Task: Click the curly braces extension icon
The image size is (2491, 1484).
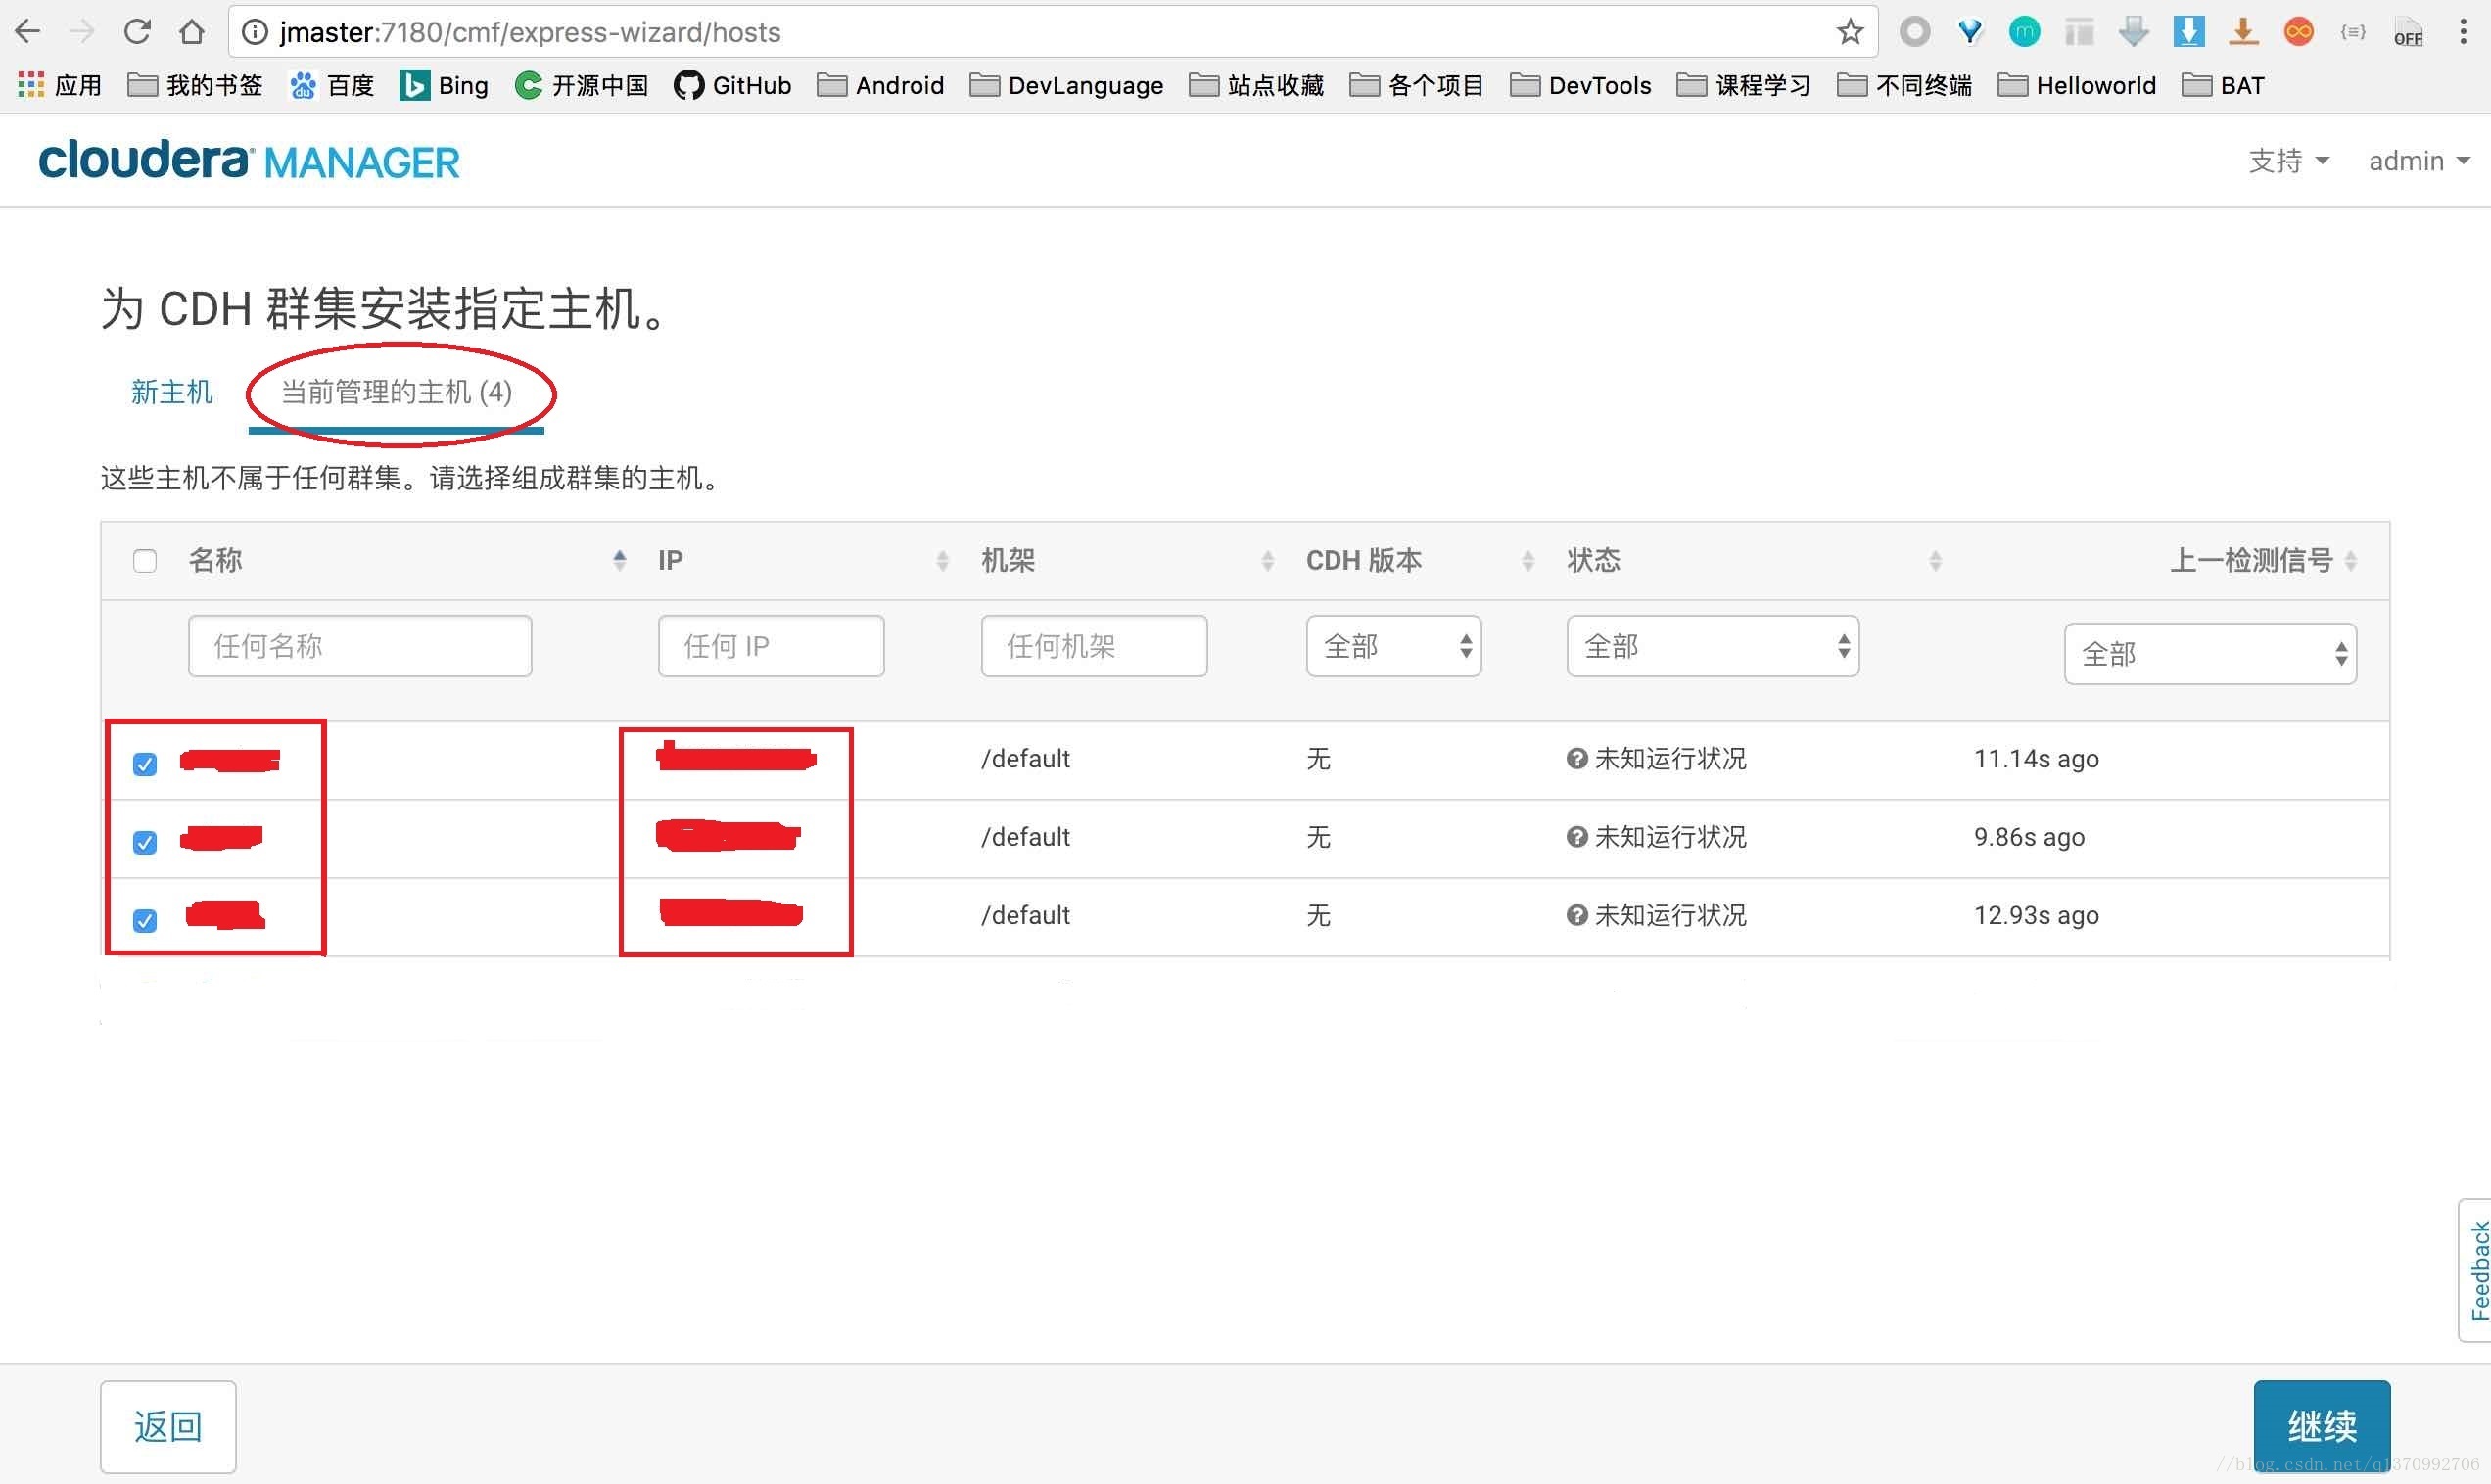Action: 2353,32
